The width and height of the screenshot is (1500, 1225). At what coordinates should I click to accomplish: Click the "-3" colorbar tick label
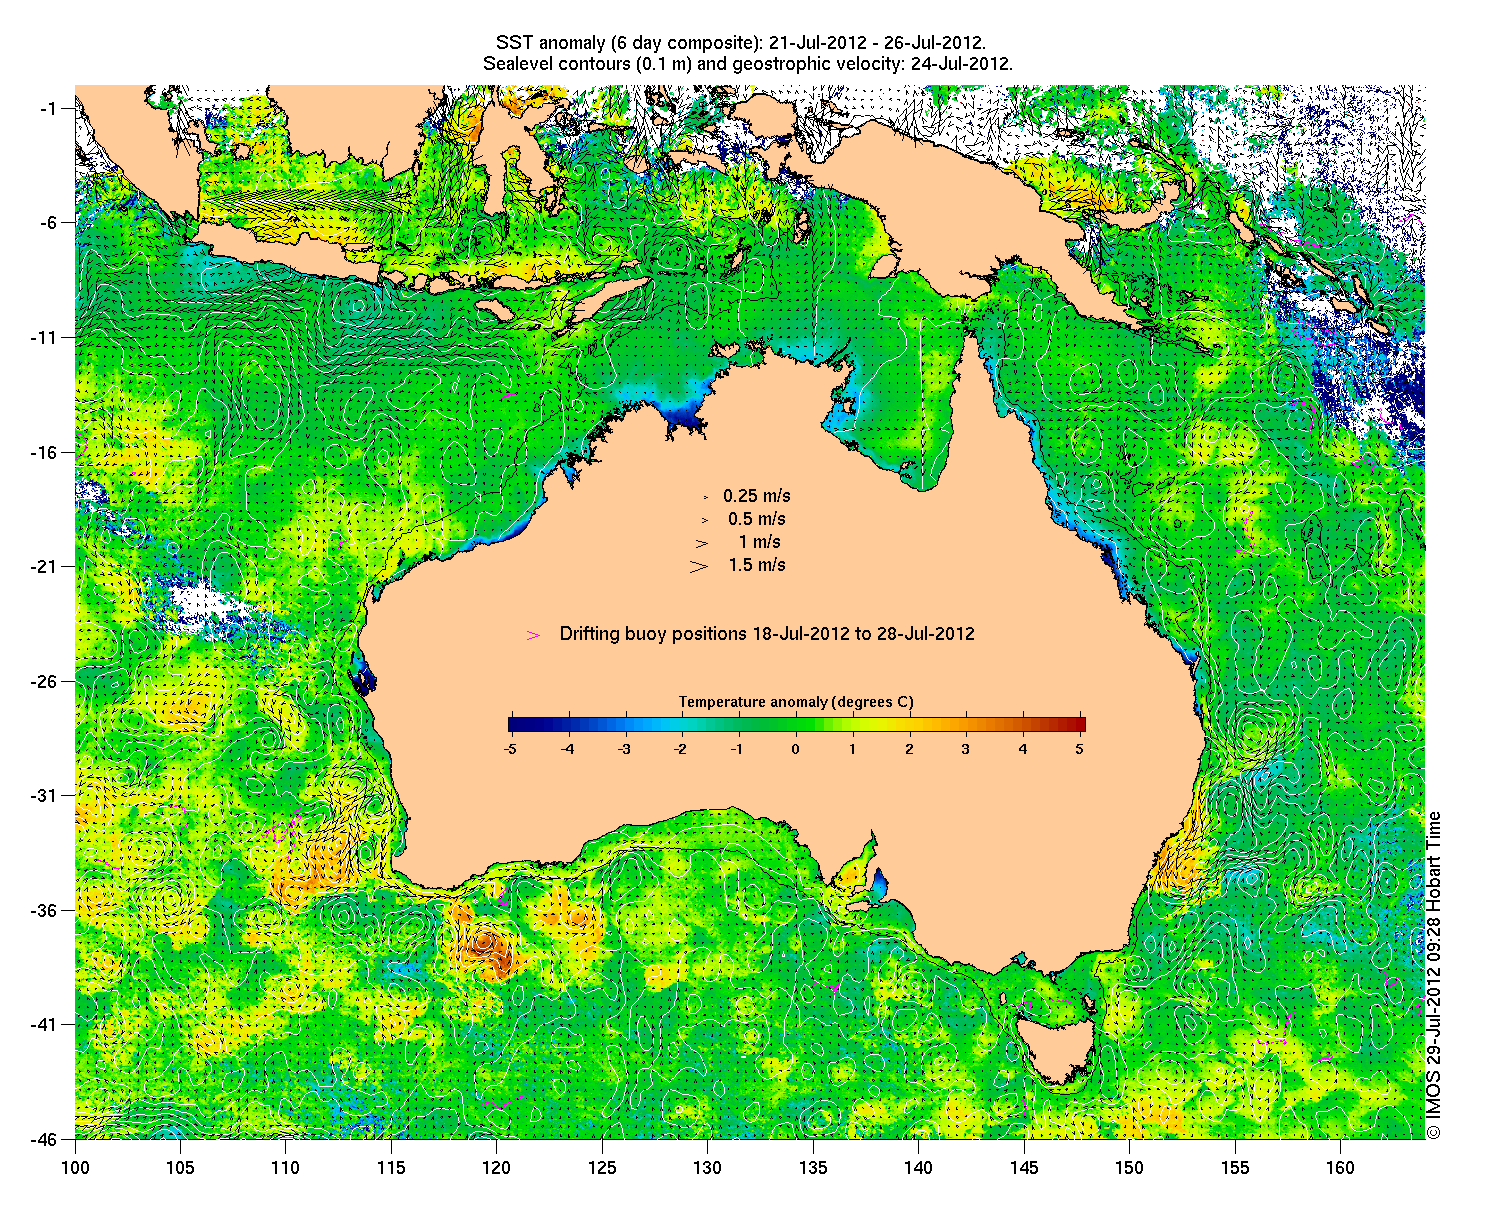click(624, 749)
